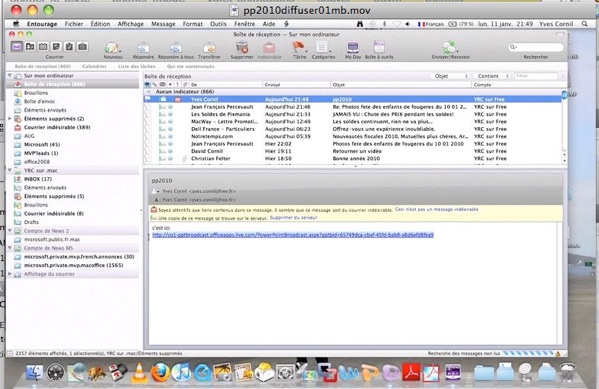
Task: Delete the message using Supprimer icon
Action: coord(242,48)
